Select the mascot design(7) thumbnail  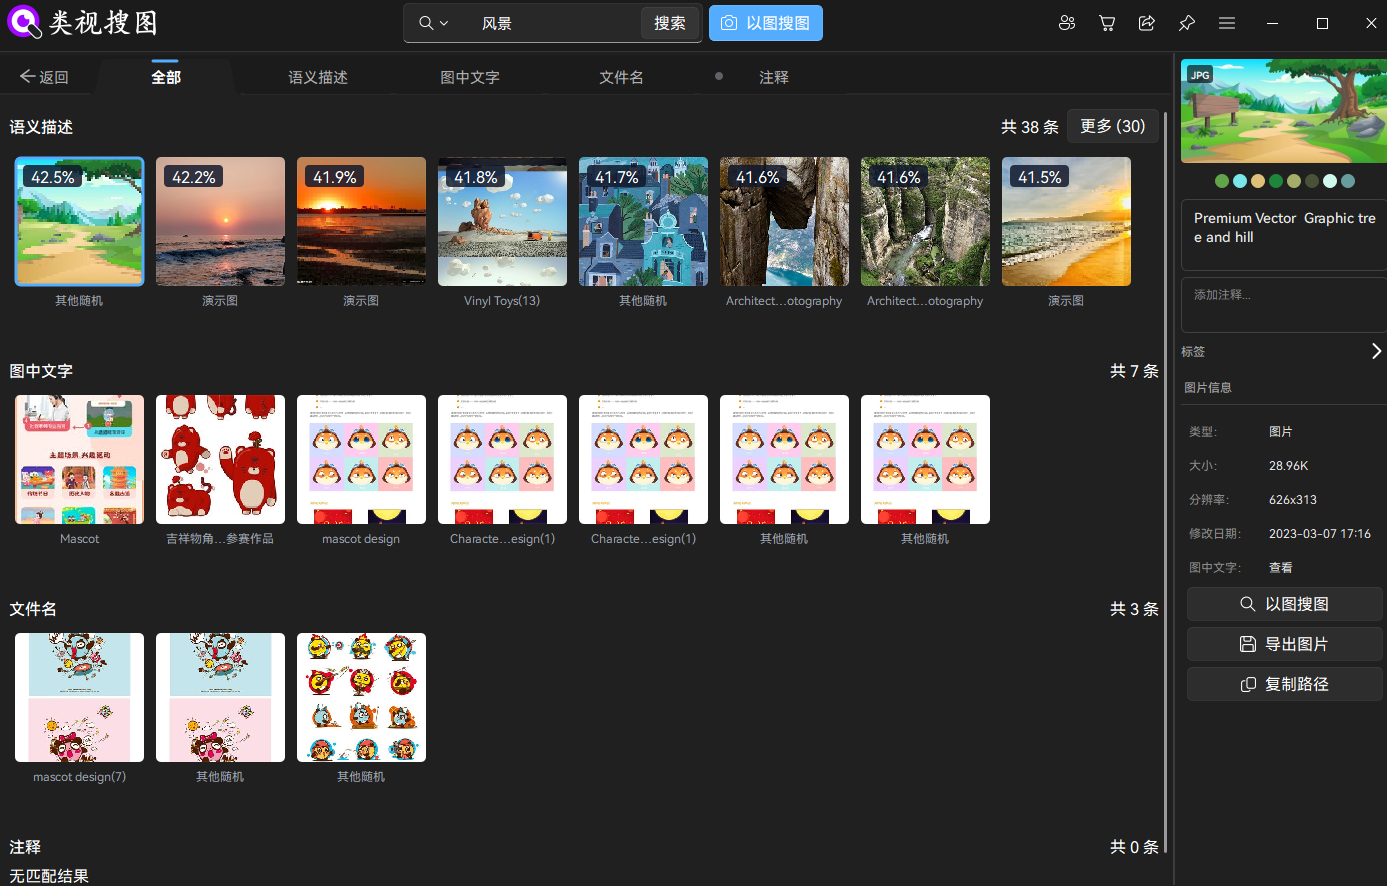[x=79, y=697]
